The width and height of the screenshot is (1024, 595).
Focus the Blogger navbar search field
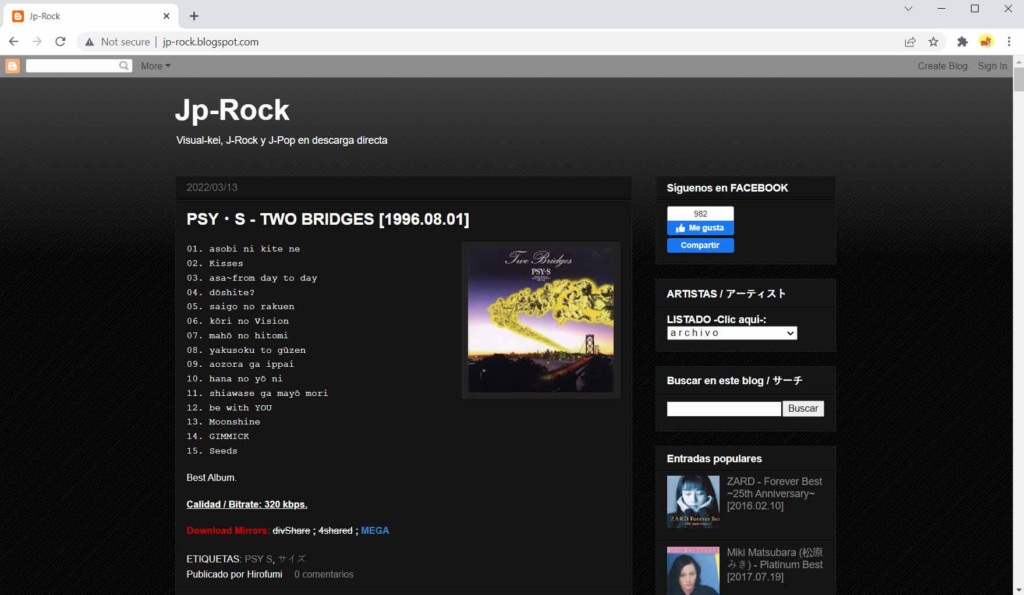[x=72, y=66]
